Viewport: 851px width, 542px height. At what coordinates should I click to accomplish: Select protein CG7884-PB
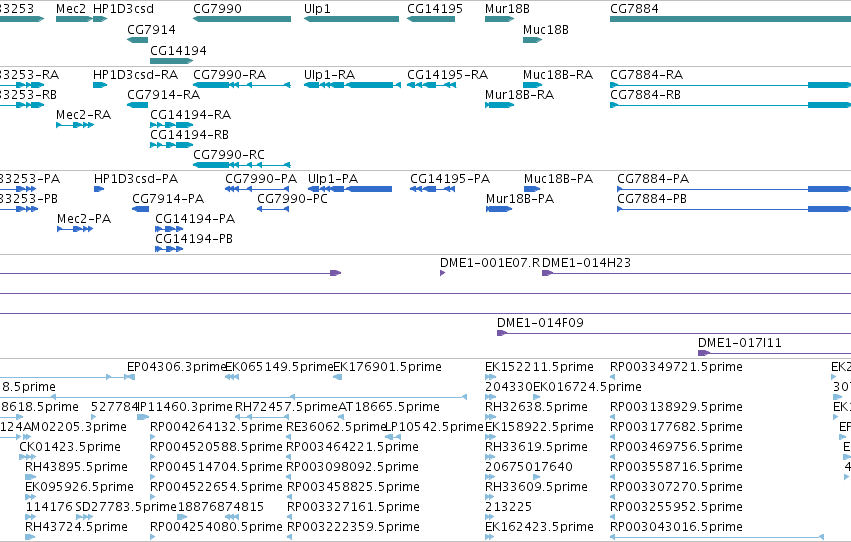point(734,209)
